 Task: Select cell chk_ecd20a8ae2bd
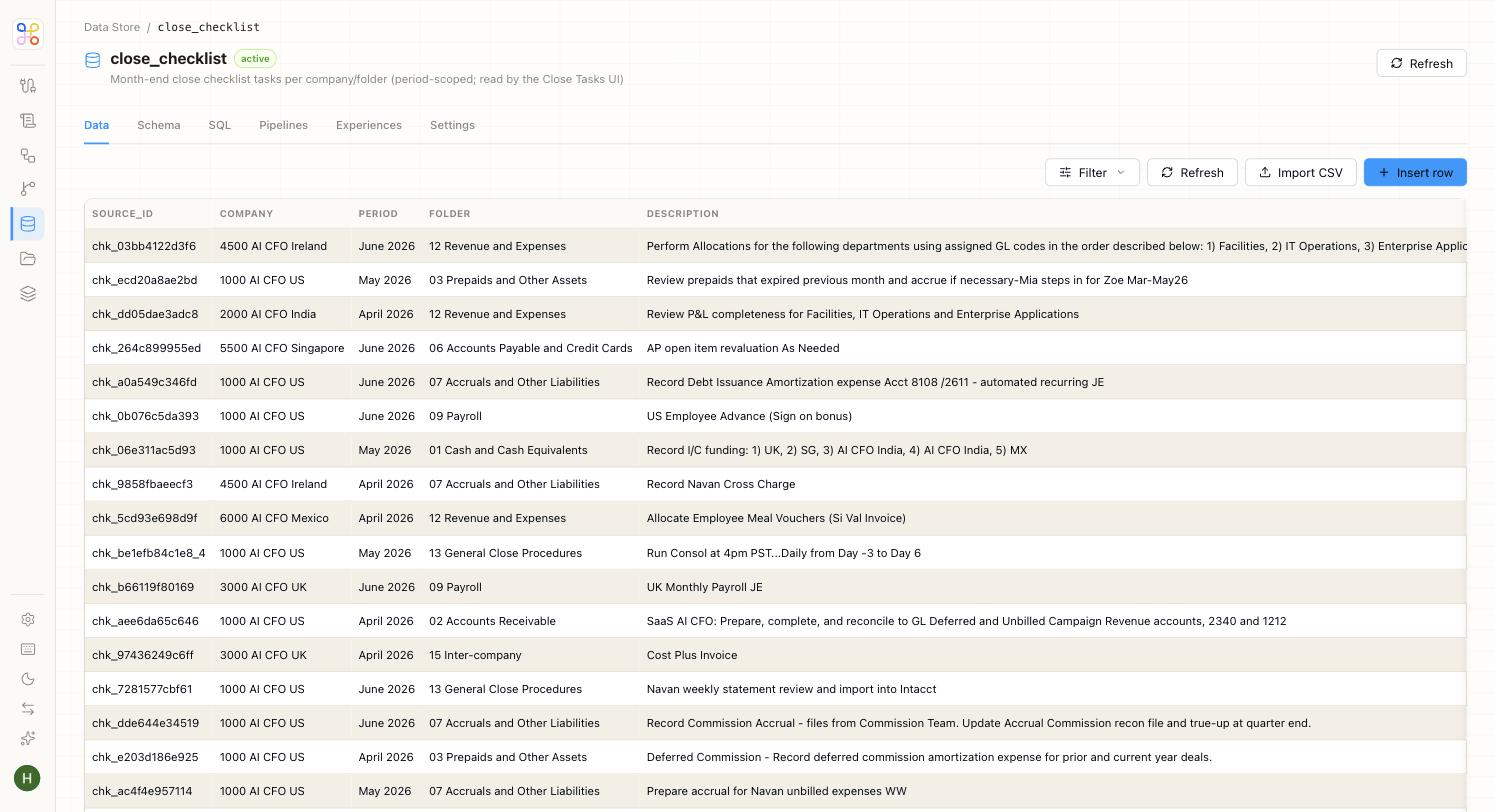[x=145, y=280]
